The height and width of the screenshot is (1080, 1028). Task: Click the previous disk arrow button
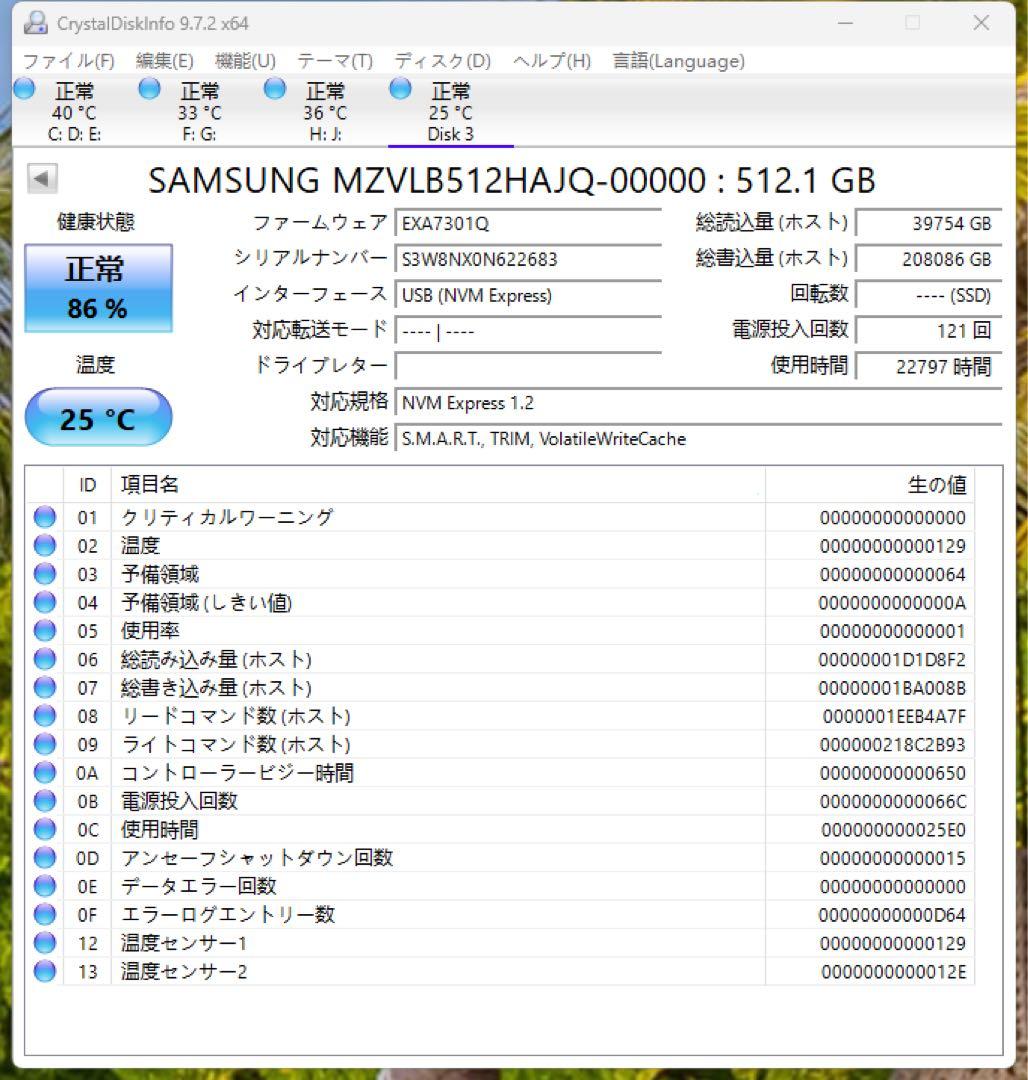coord(42,179)
